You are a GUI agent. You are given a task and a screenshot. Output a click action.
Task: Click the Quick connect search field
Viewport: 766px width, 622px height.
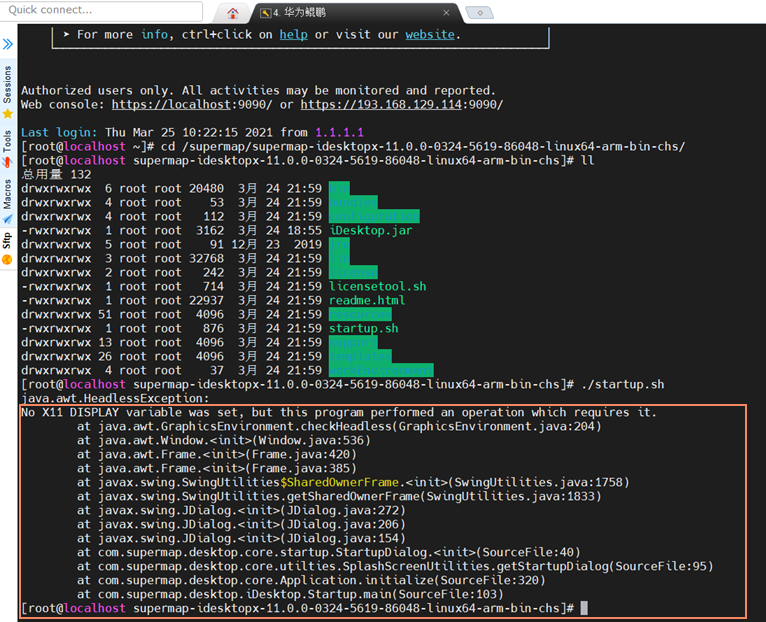pos(100,10)
